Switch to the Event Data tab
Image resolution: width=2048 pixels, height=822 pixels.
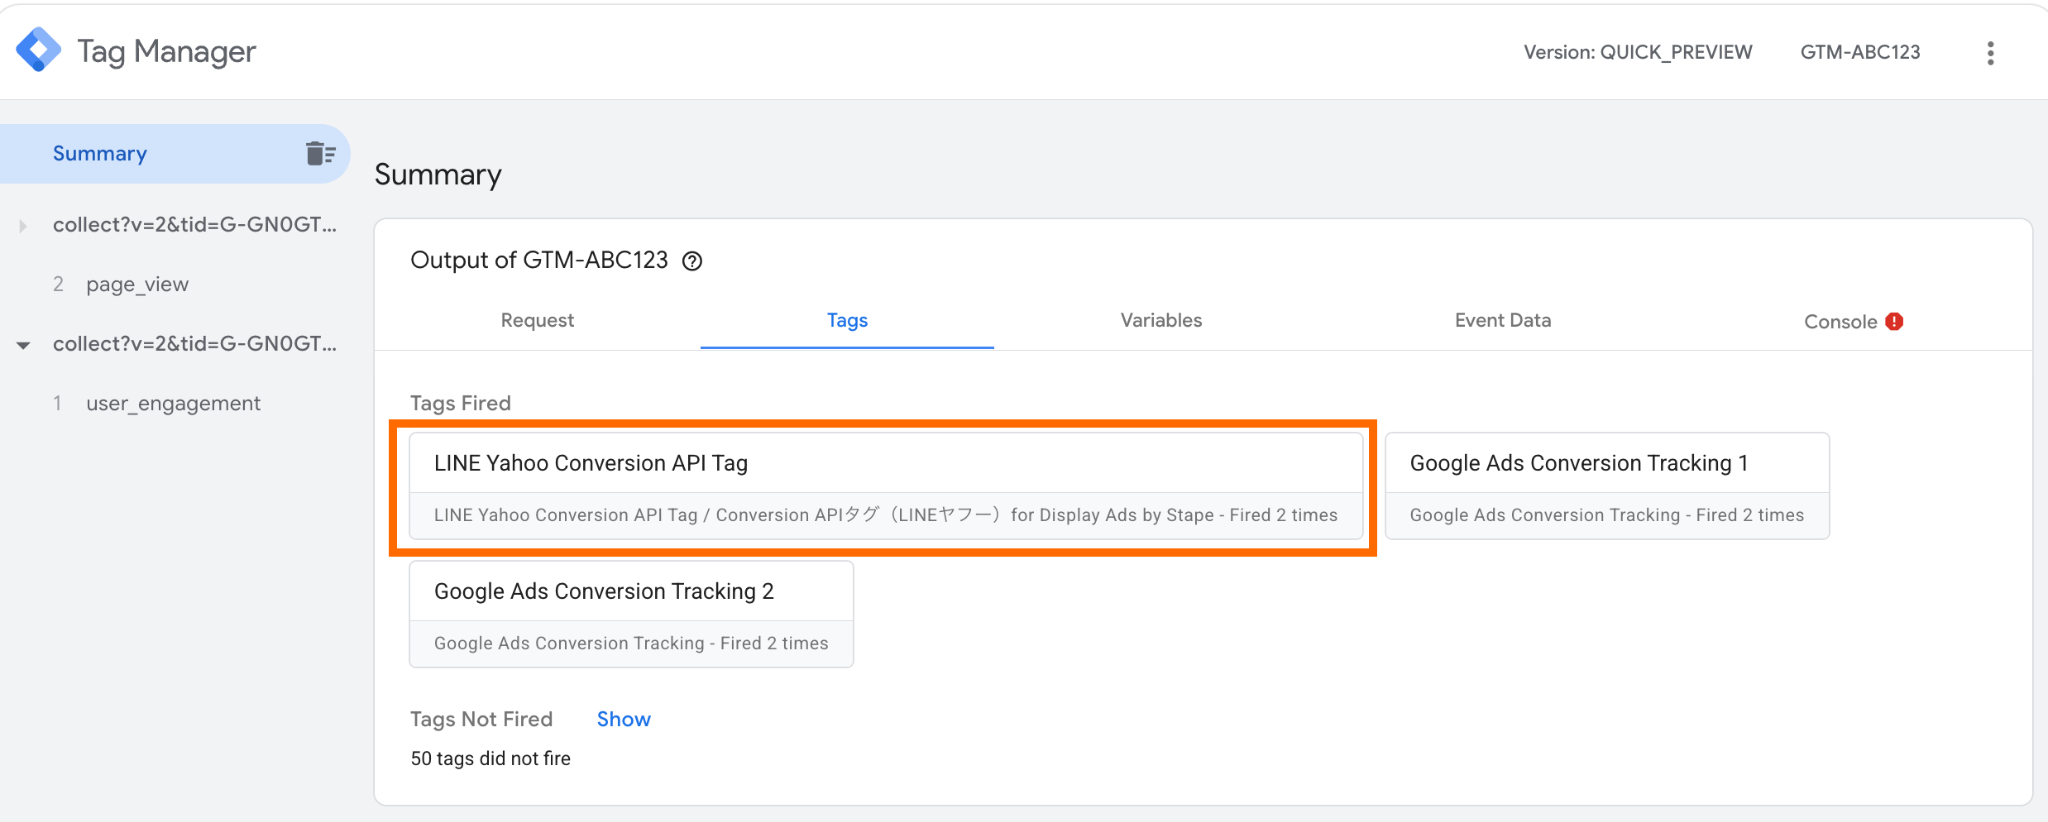(1503, 320)
